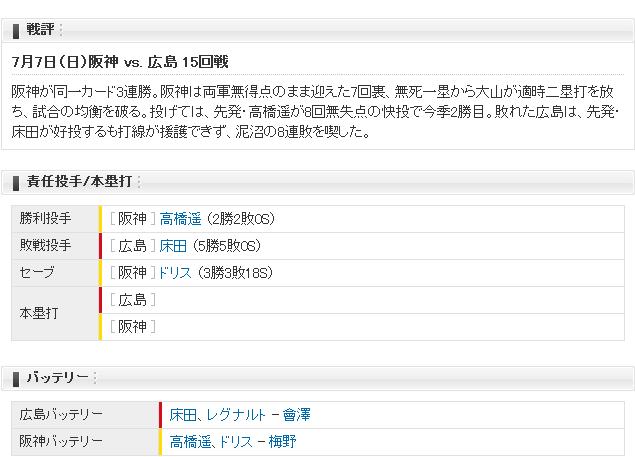Click the 敗戦投手 row label
The image size is (635, 457).
(45, 246)
